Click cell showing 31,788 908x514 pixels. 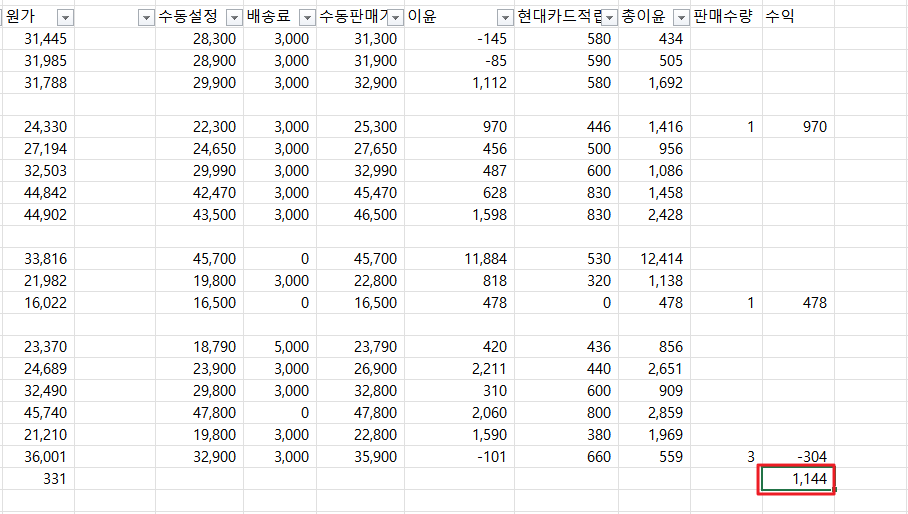[x=38, y=83]
